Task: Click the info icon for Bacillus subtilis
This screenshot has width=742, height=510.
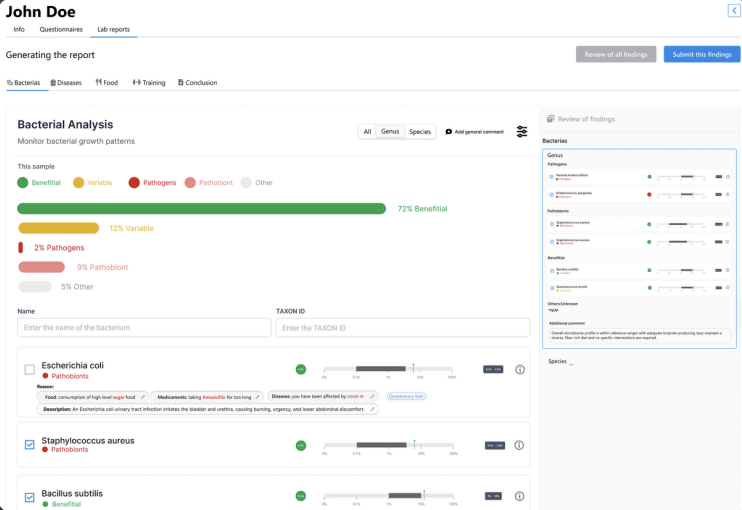Action: pos(520,496)
